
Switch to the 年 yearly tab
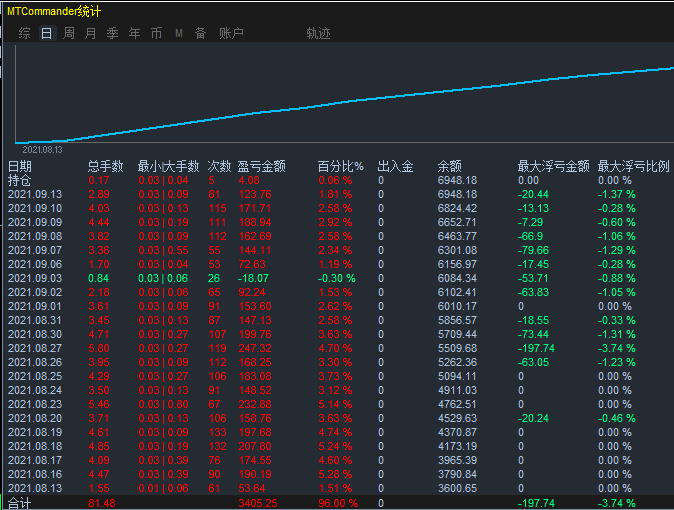click(x=135, y=33)
